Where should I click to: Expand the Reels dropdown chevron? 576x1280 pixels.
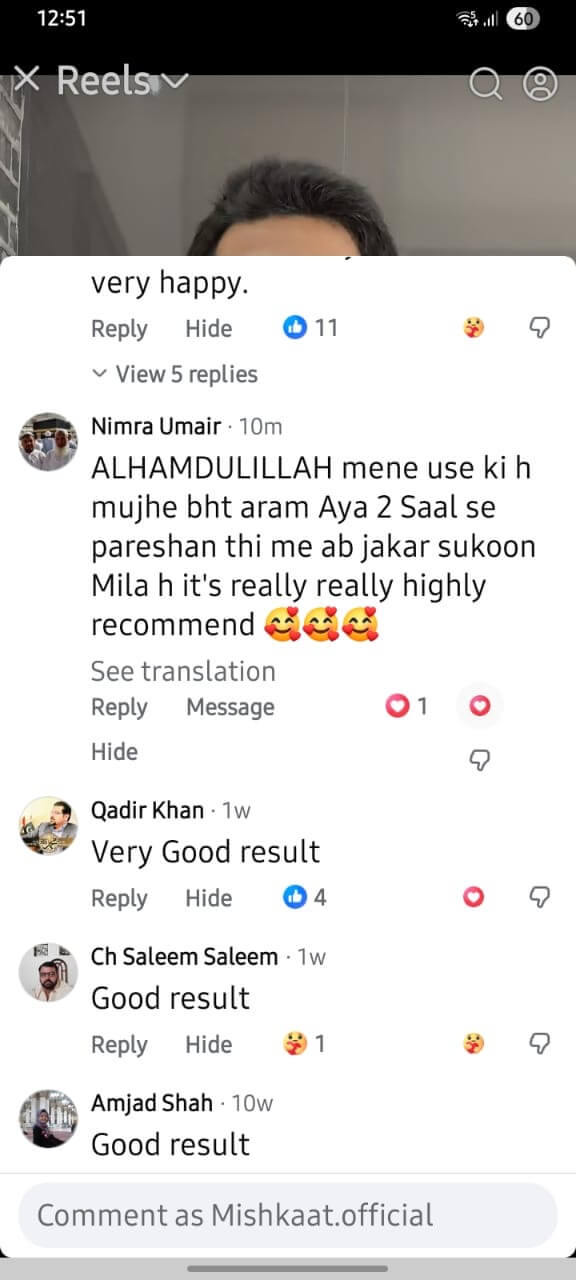pyautogui.click(x=175, y=81)
